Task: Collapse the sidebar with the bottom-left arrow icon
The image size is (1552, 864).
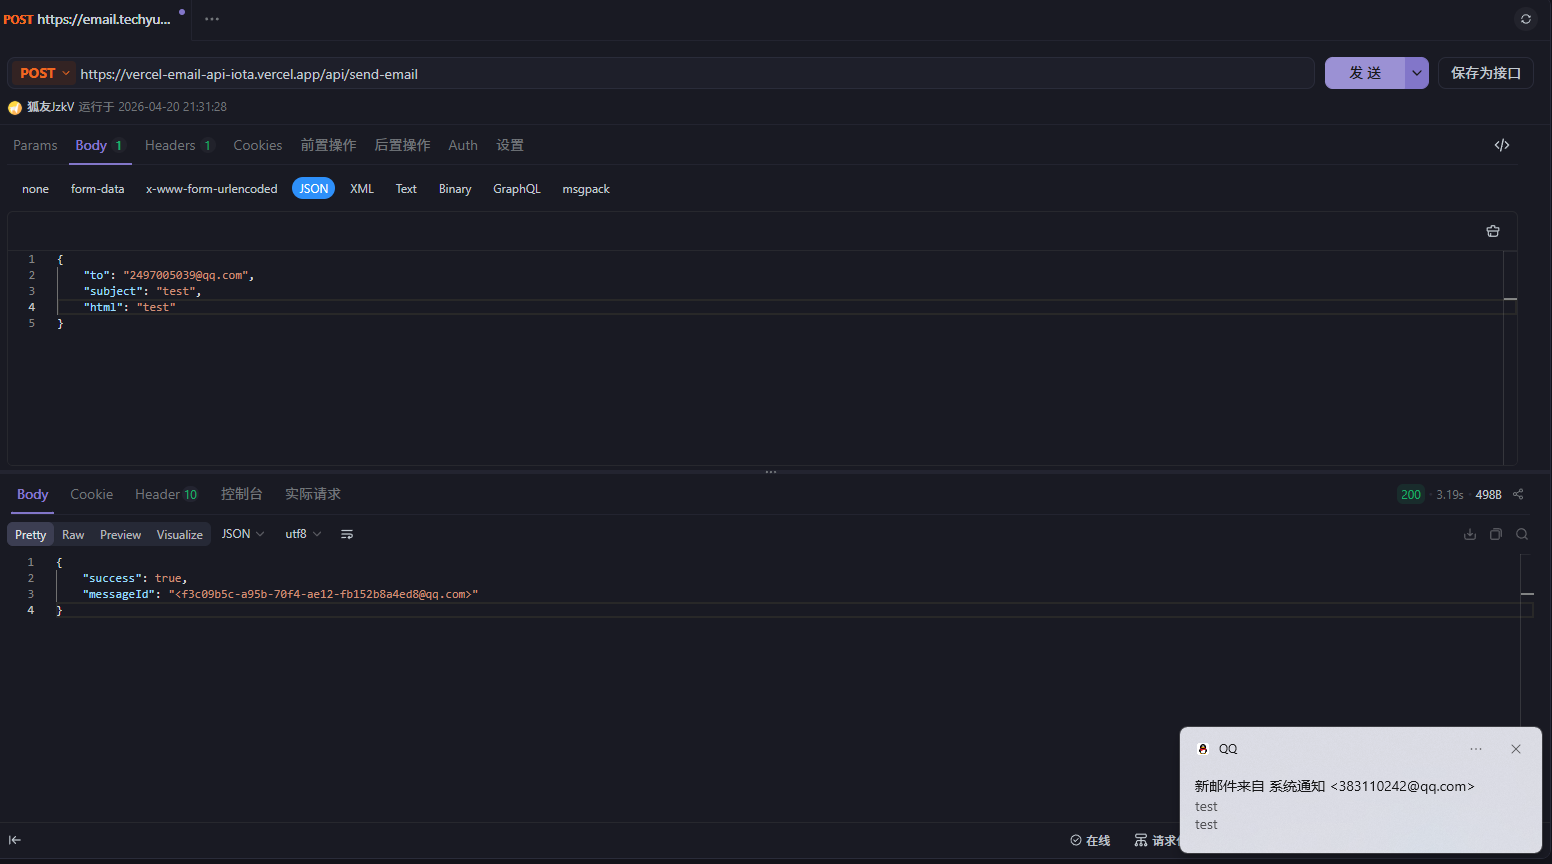Action: (15, 840)
